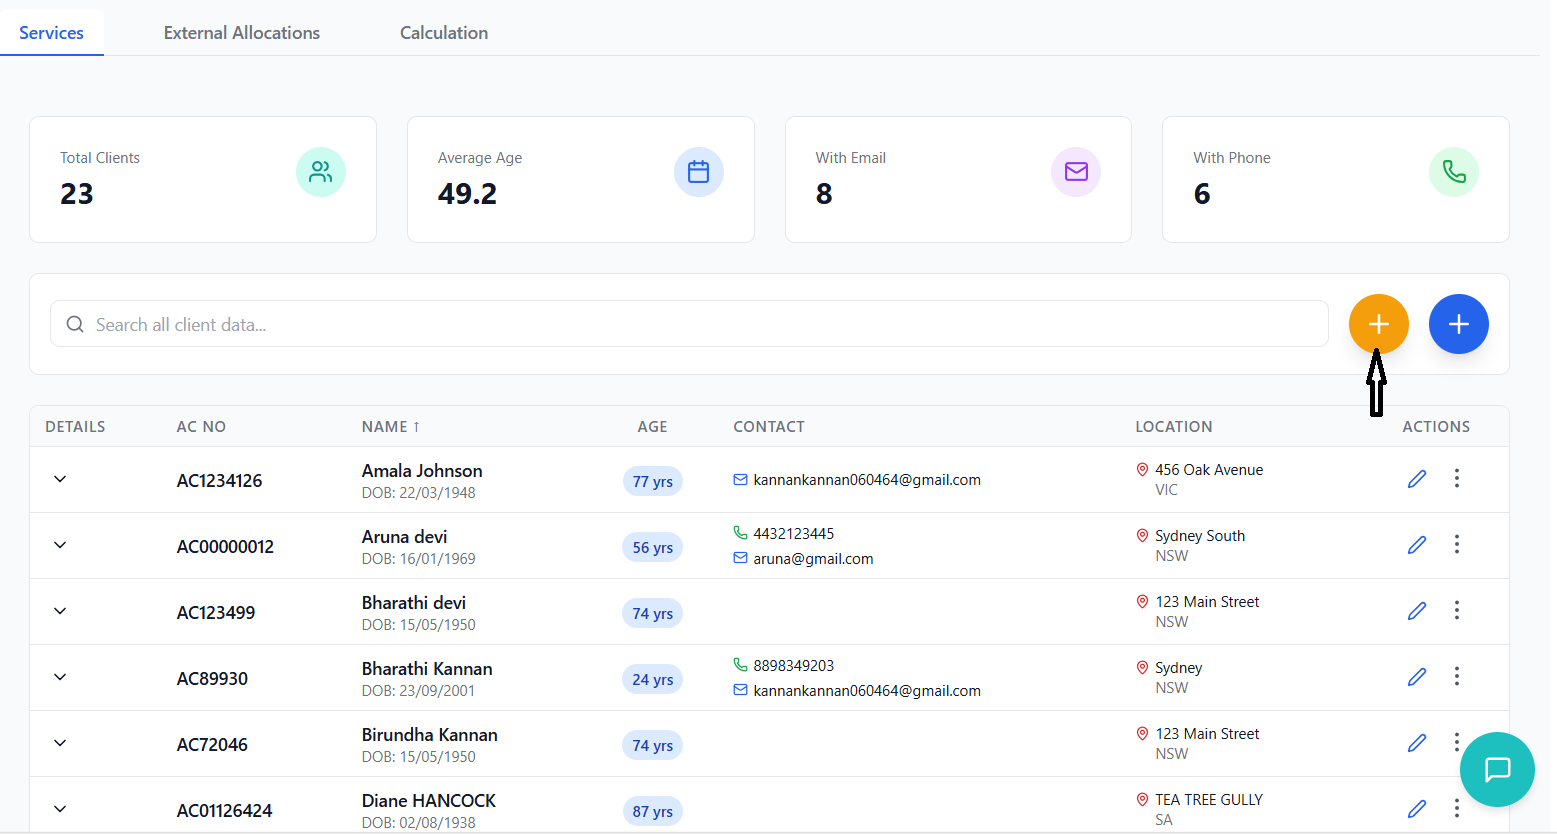Click pencil icon for Birundha Kannan

coord(1416,743)
